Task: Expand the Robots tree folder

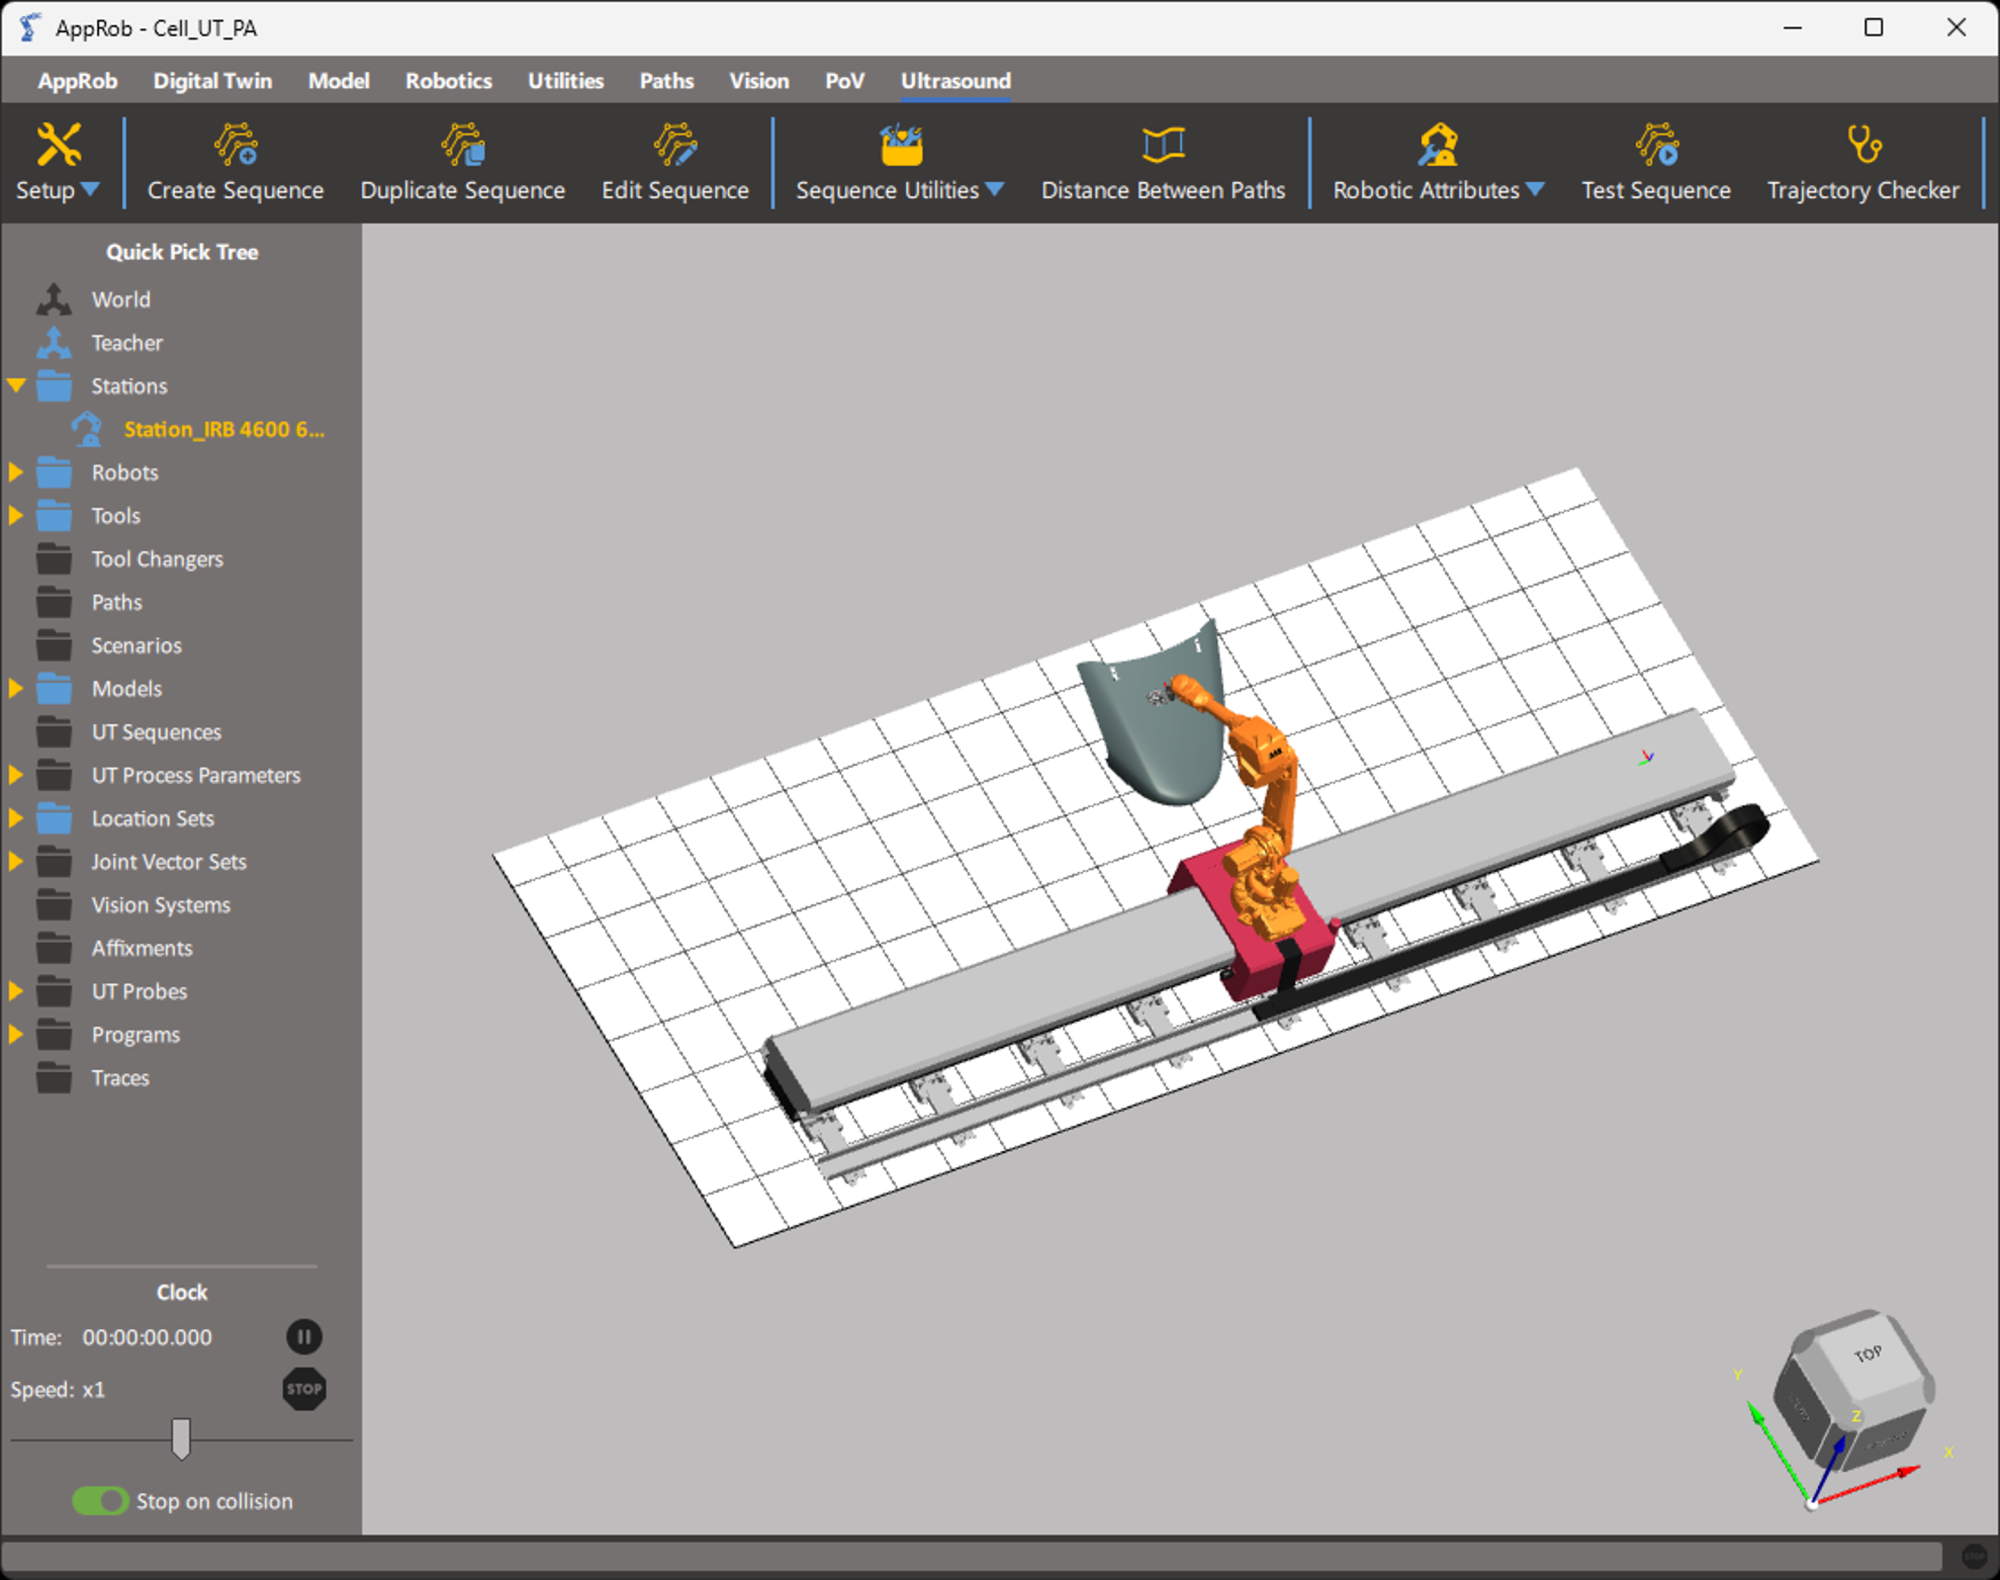Action: point(16,472)
